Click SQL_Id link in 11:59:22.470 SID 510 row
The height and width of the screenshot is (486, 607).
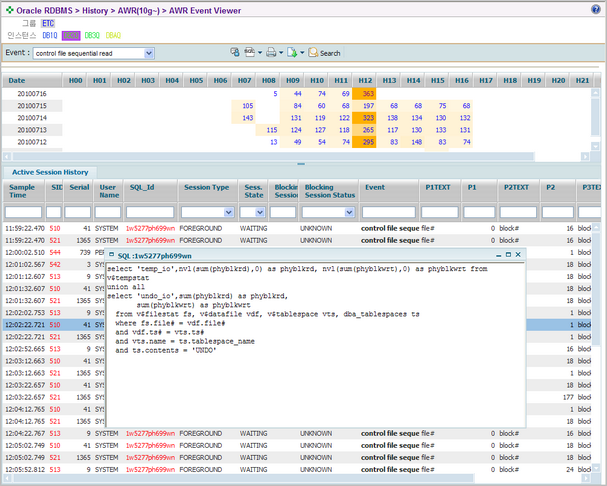pyautogui.click(x=150, y=228)
